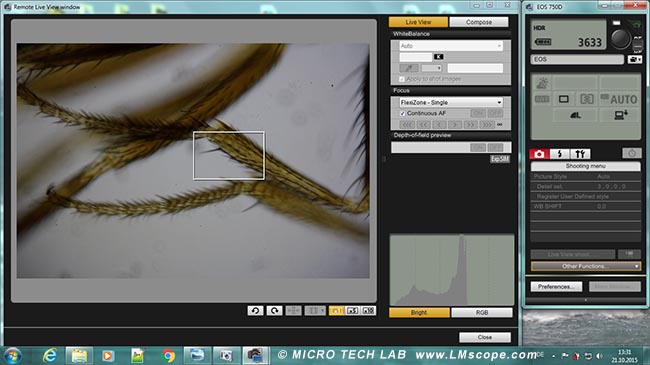Rotate the live view image right
Screen dimensions: 650x365
point(274,310)
